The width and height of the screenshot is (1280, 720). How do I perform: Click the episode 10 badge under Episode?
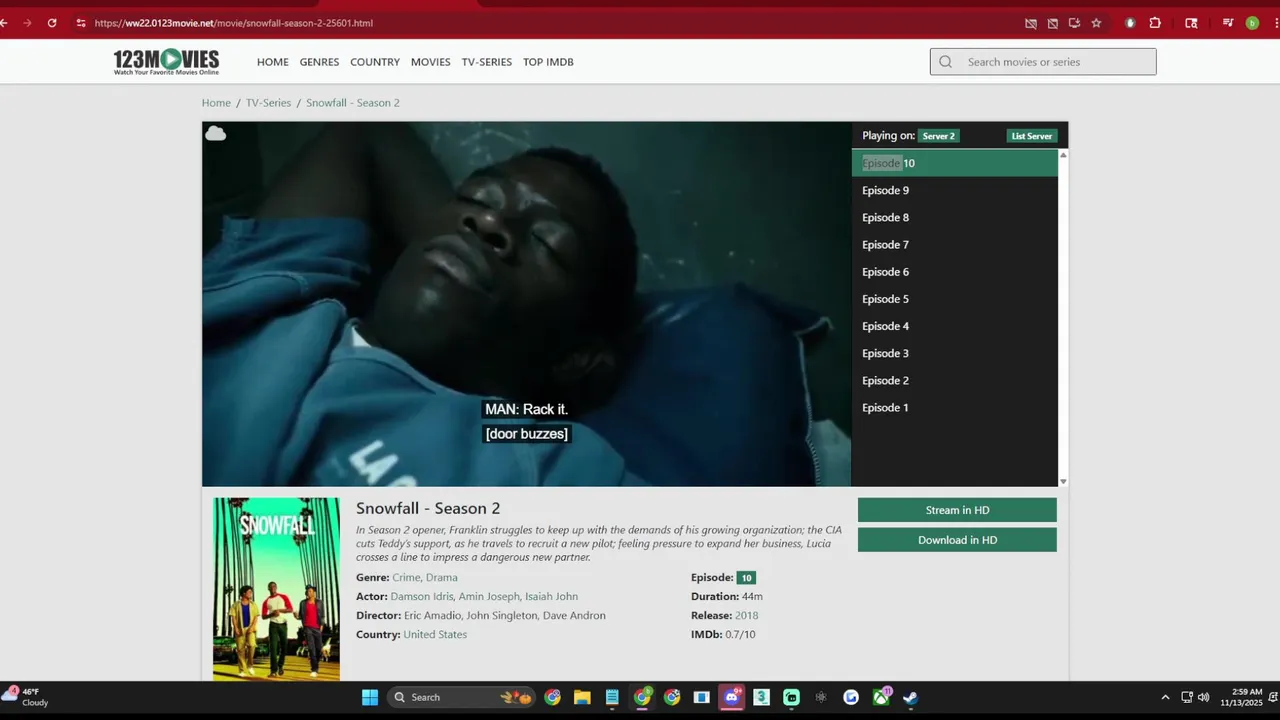(x=746, y=577)
